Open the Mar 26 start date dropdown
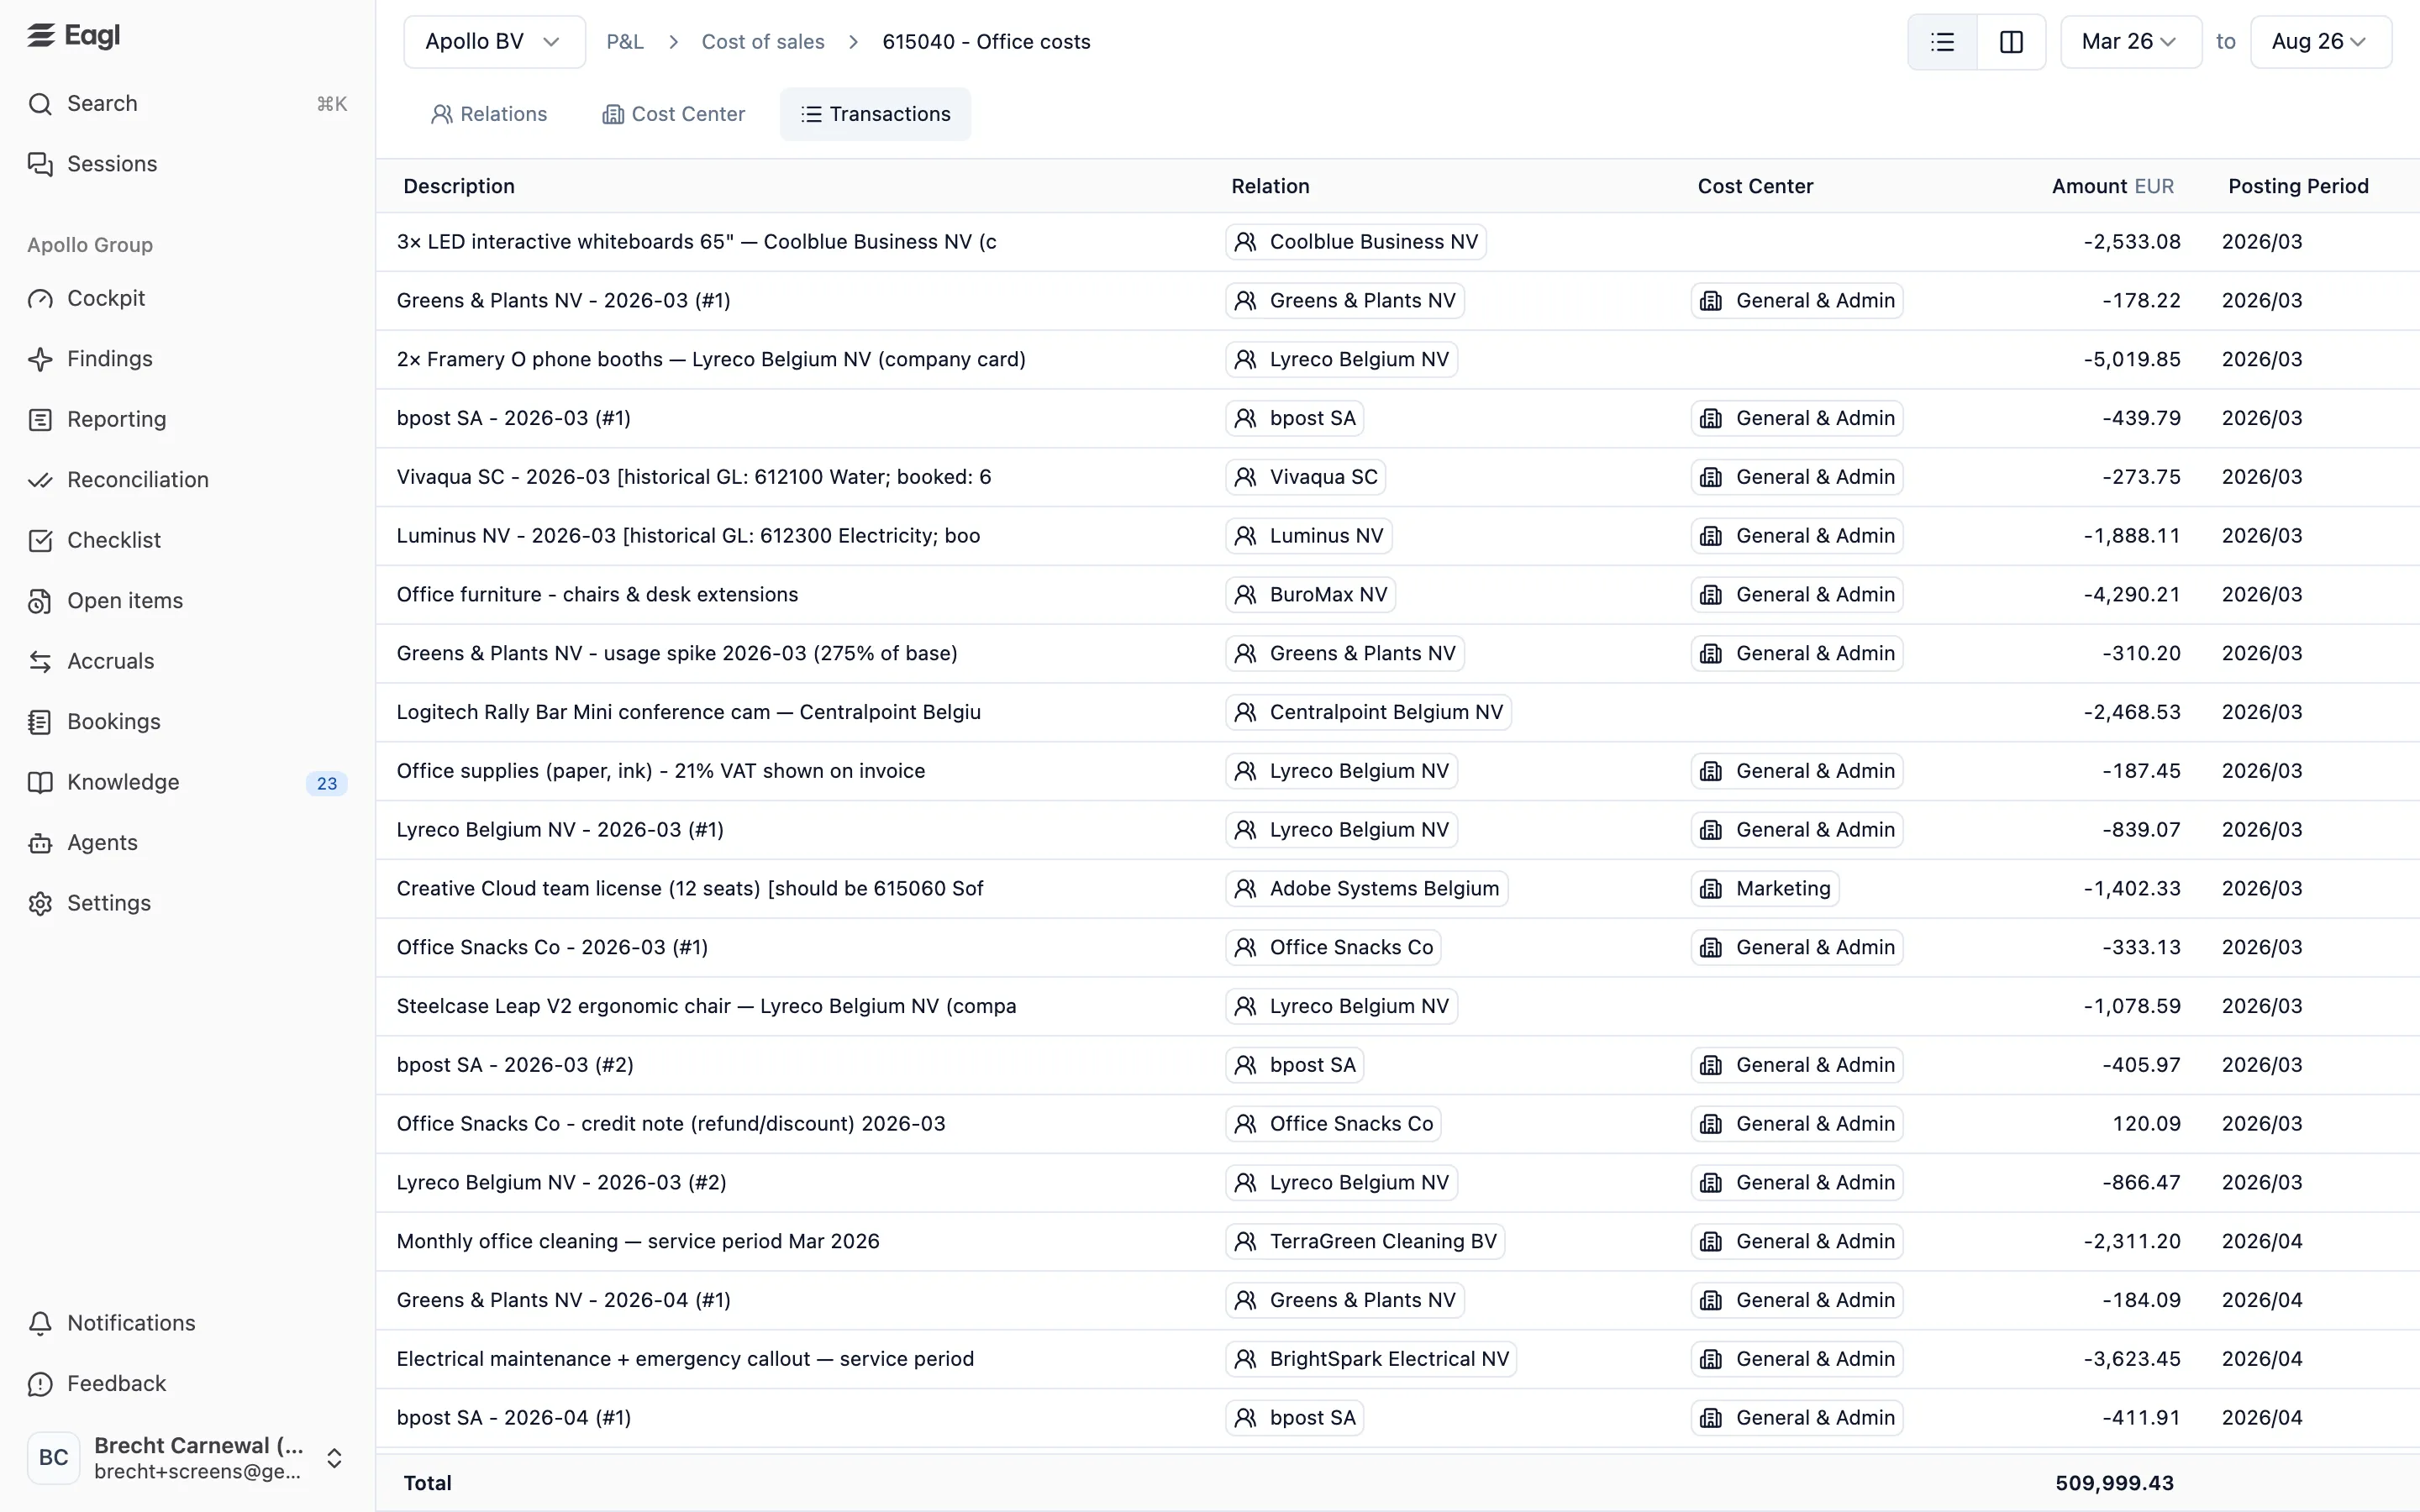The image size is (2420, 1512). (x=2130, y=42)
